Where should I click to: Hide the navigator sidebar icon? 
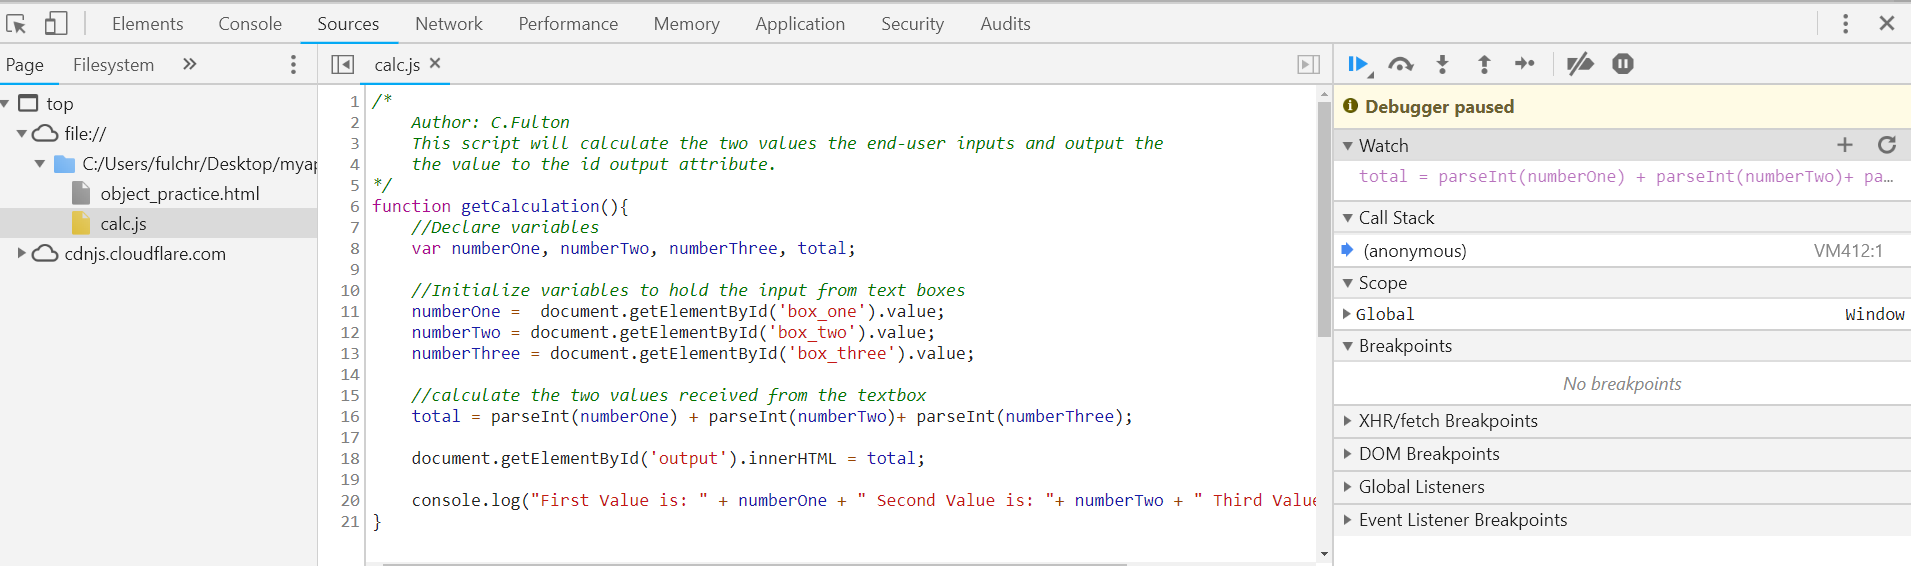pyautogui.click(x=342, y=64)
